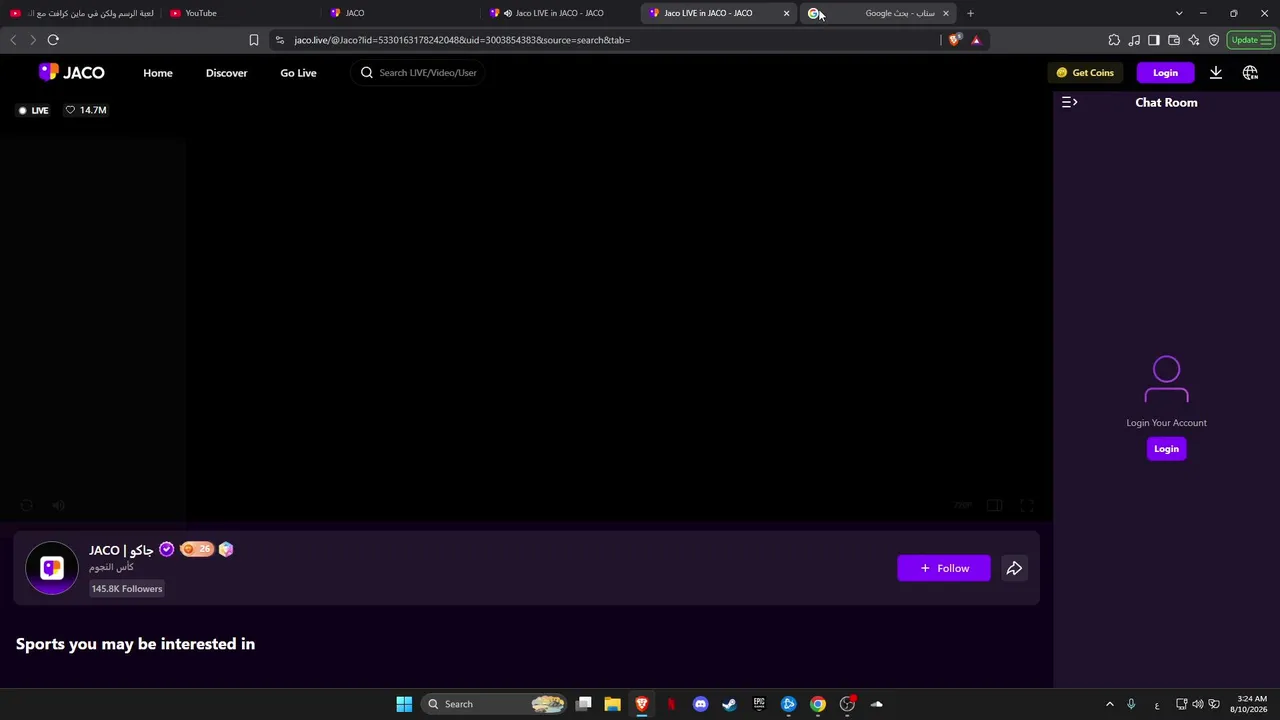Switch to the plain JACO browser tab
Image resolution: width=1280 pixels, height=720 pixels.
click(400, 13)
